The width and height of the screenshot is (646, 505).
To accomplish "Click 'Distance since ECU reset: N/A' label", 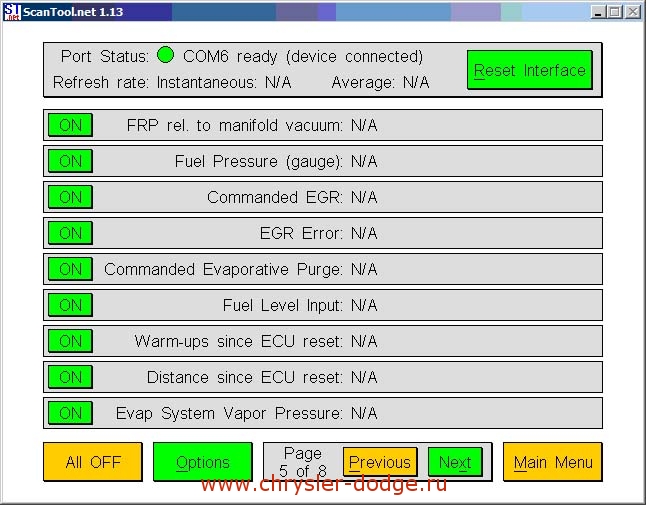I will pyautogui.click(x=262, y=377).
